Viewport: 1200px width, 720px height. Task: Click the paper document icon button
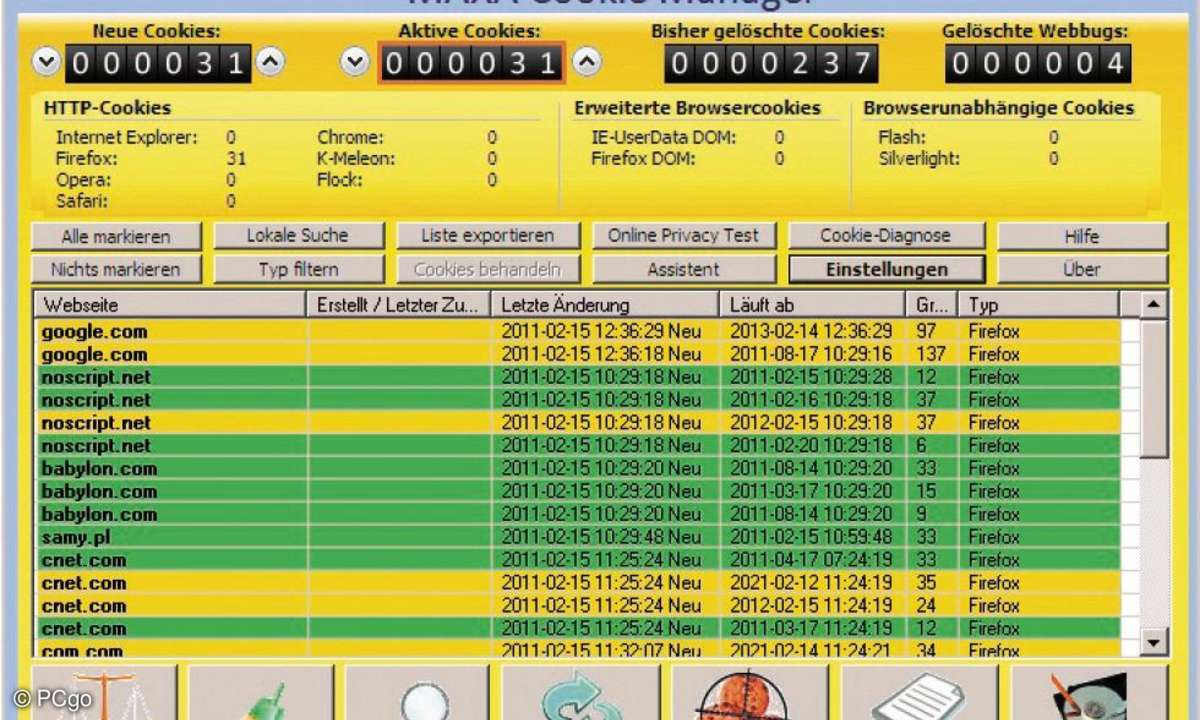(918, 693)
